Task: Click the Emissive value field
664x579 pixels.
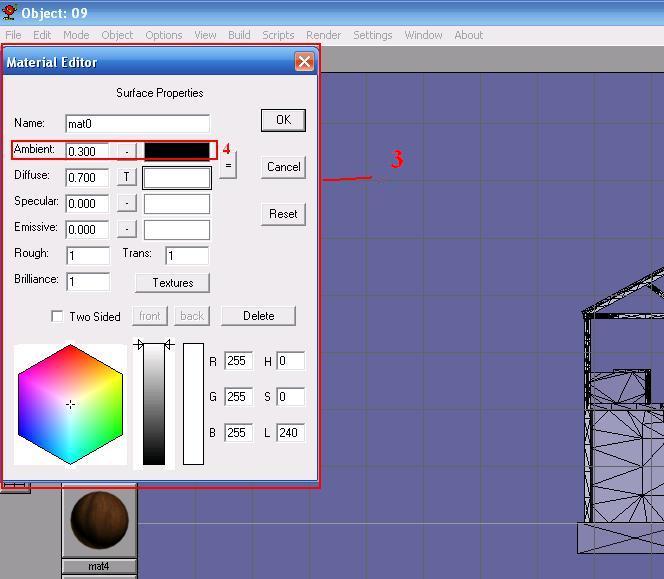Action: [87, 230]
